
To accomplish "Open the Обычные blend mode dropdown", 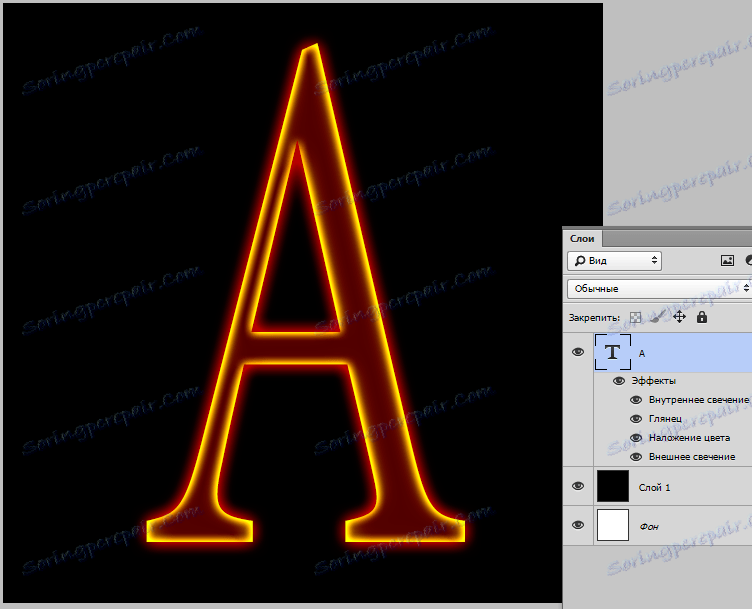I will coord(659,289).
